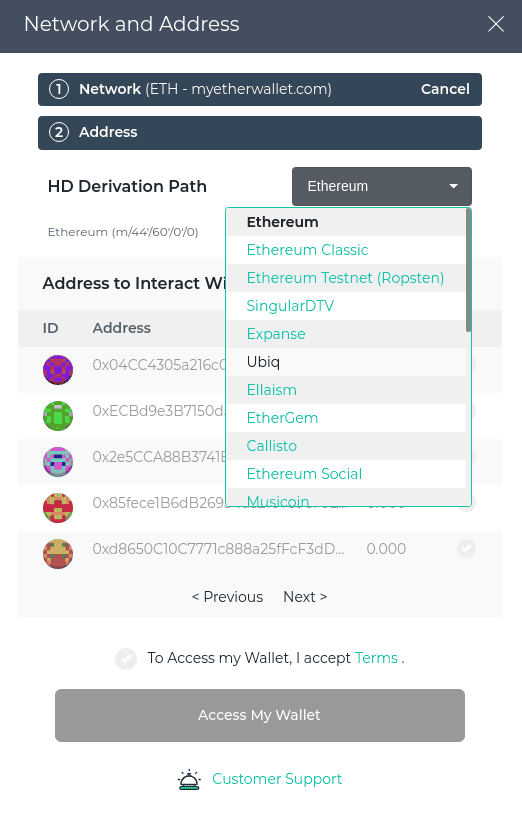The height and width of the screenshot is (816, 522).
Task: Click the pink-teal identicon for address 0x2e5CCA88
Action: 58,462
